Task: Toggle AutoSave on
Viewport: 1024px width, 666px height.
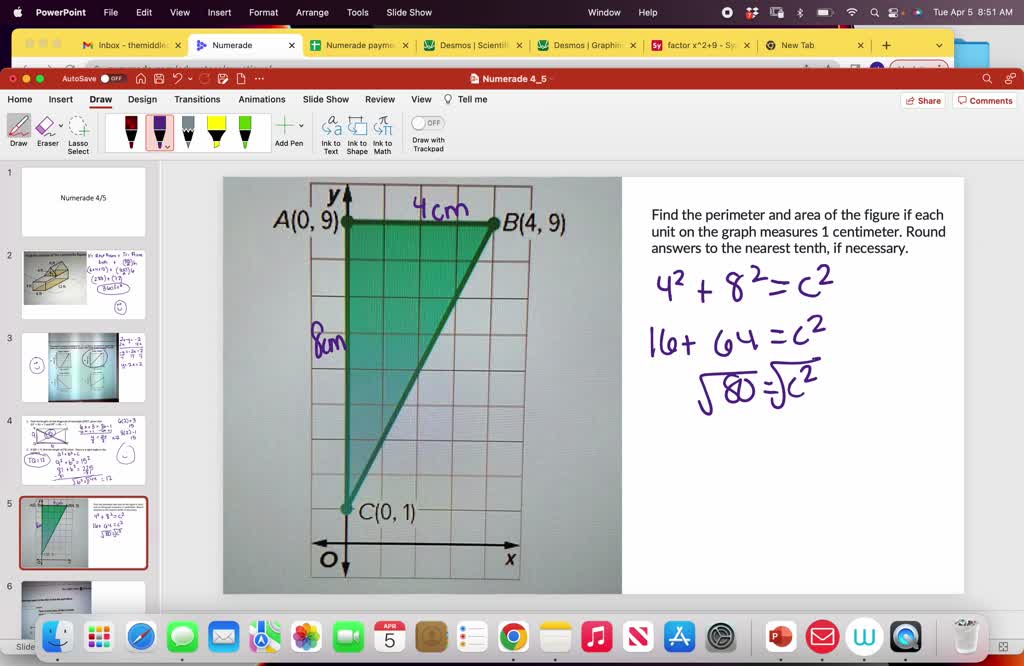Action: (113, 76)
